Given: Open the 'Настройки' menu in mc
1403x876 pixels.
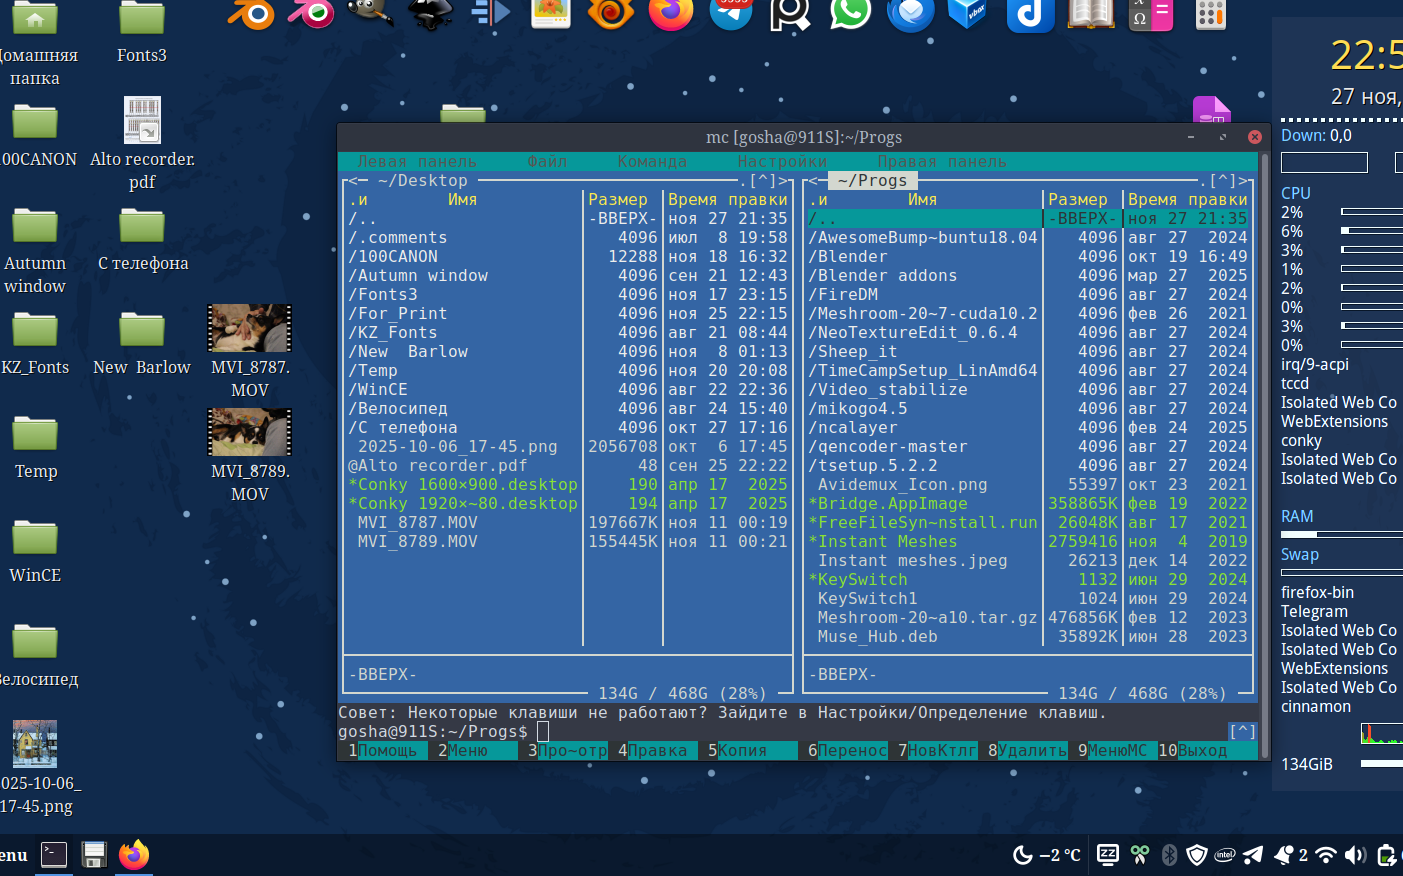Looking at the screenshot, I should [x=782, y=162].
